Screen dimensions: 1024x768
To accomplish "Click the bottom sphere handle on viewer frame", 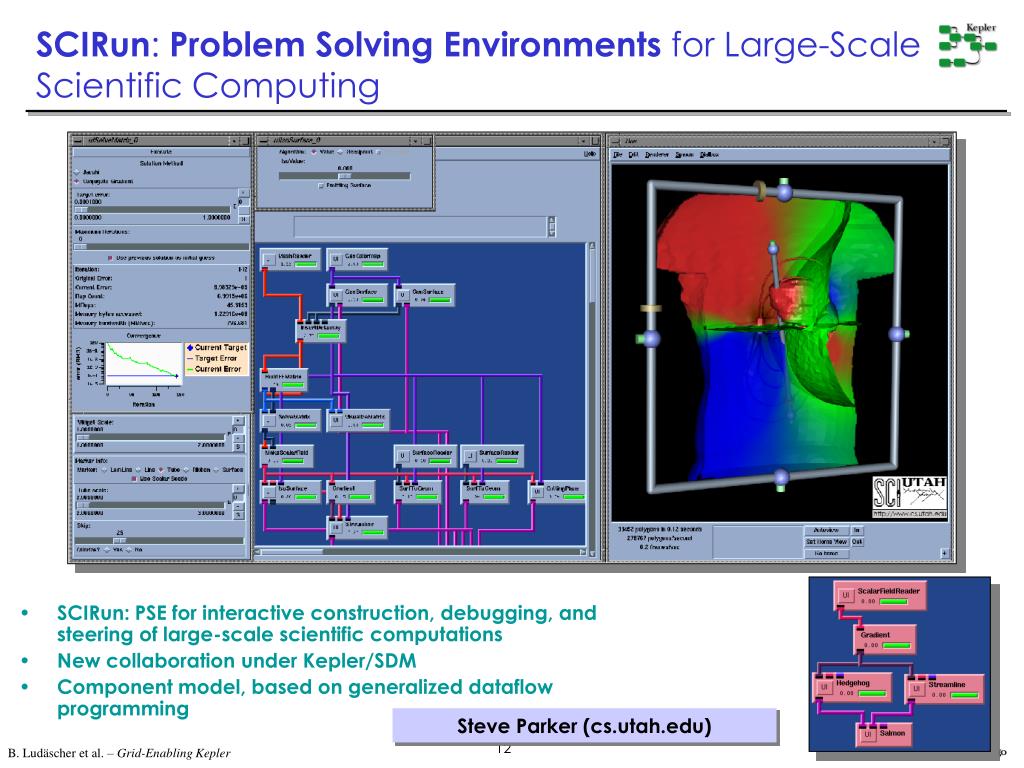I will (x=782, y=477).
